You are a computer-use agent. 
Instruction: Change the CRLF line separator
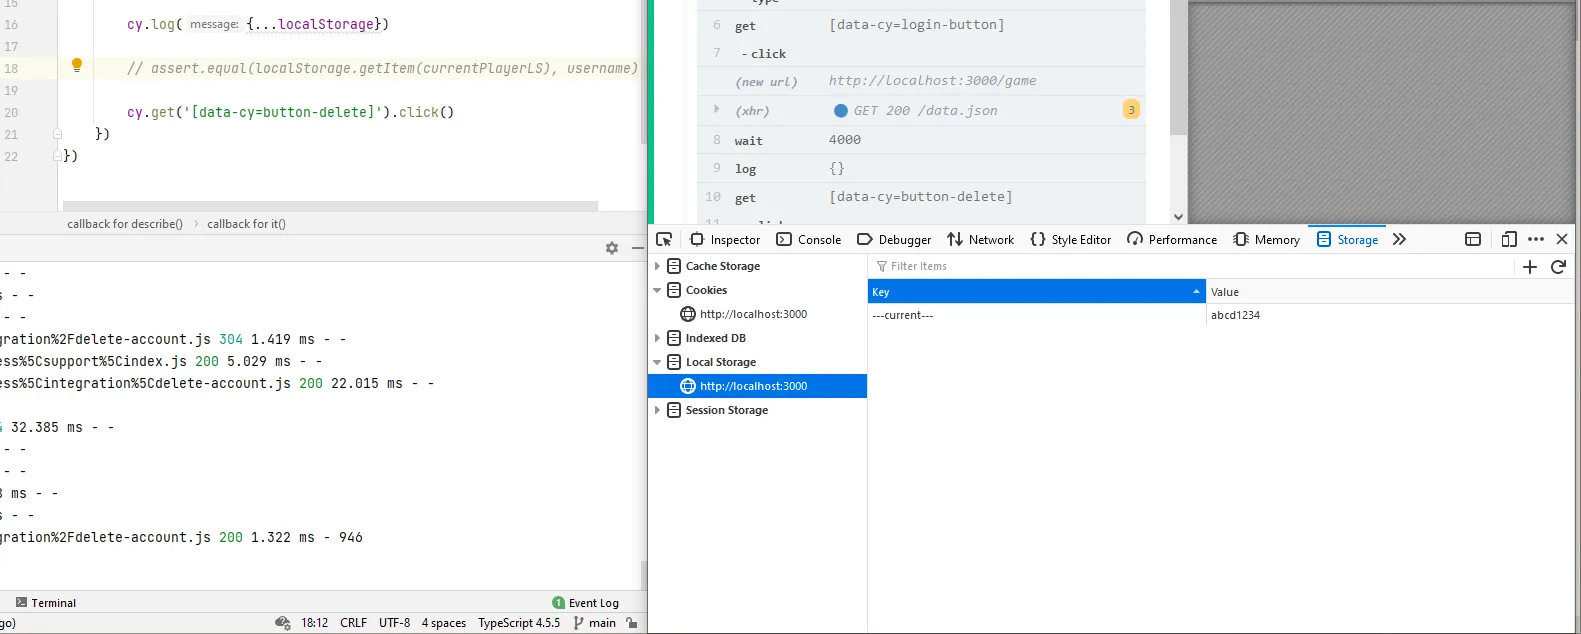click(x=353, y=623)
